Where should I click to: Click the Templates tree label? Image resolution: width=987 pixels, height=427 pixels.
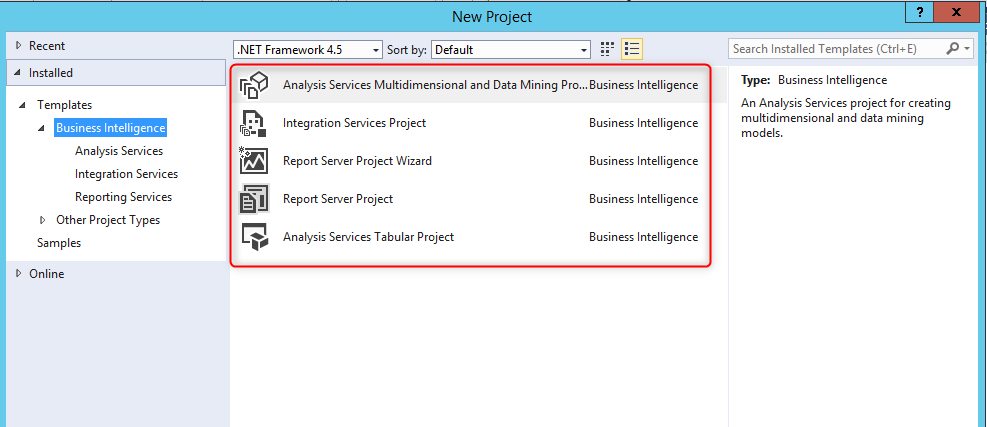click(64, 105)
